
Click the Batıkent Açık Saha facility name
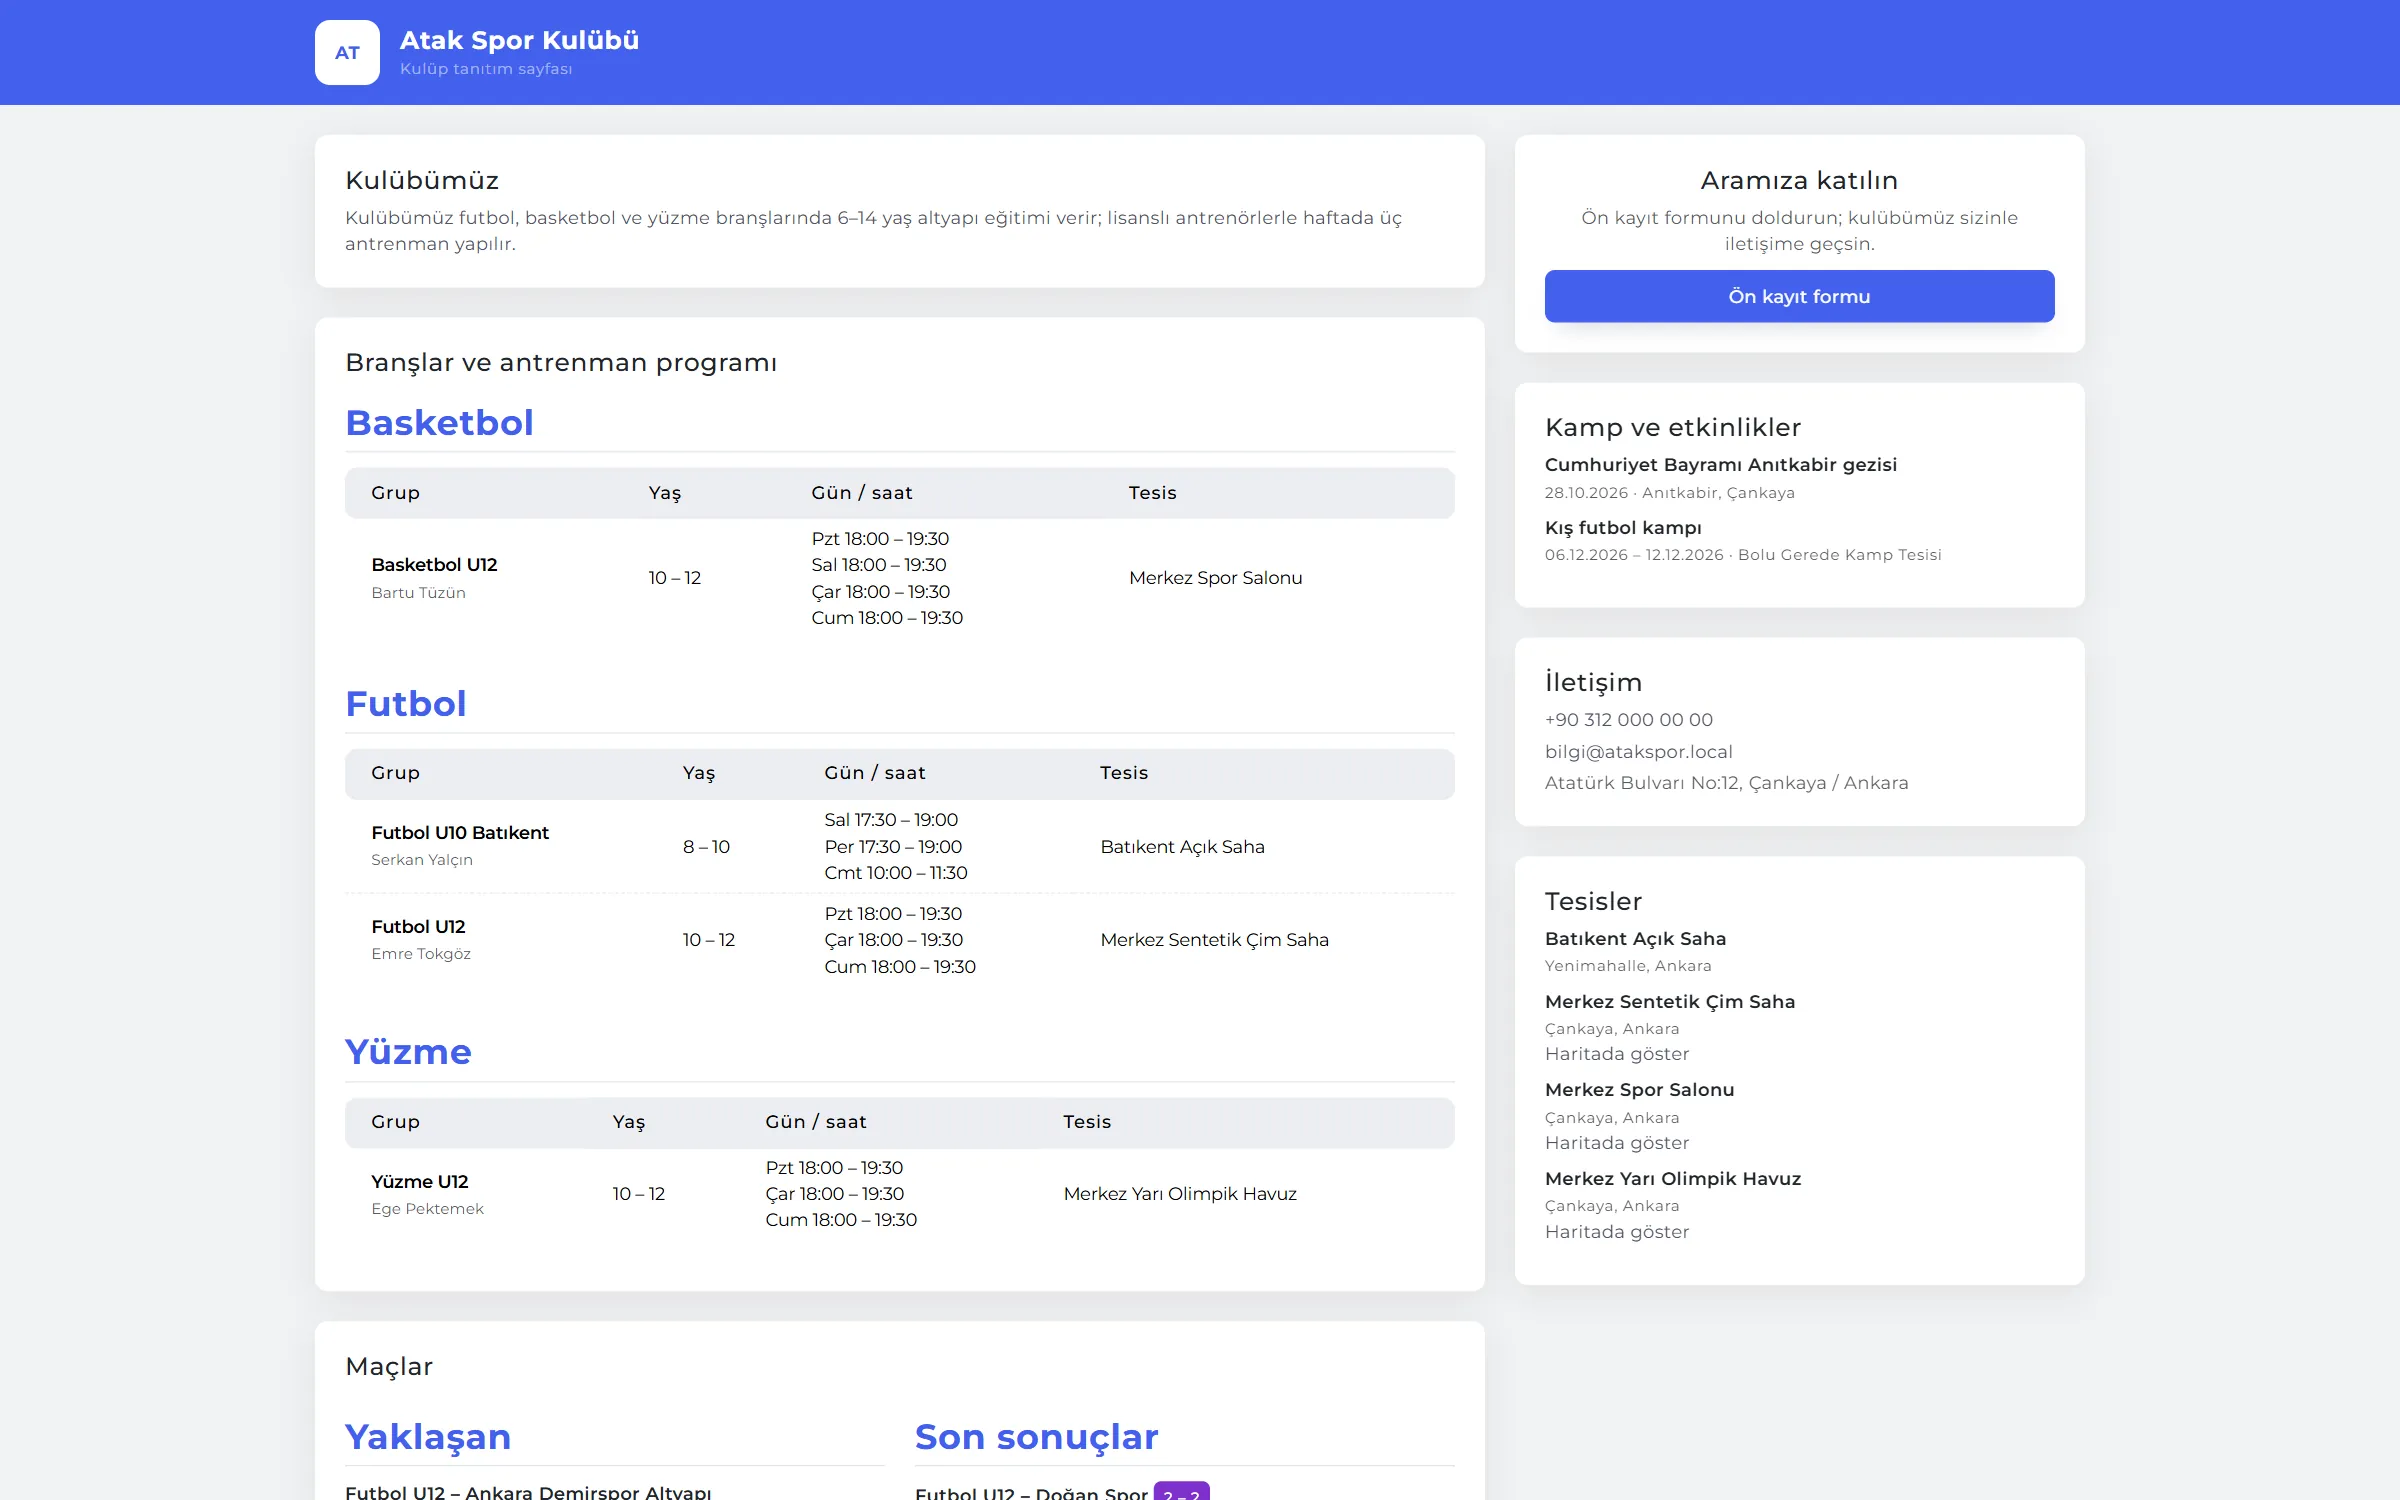click(x=1635, y=939)
